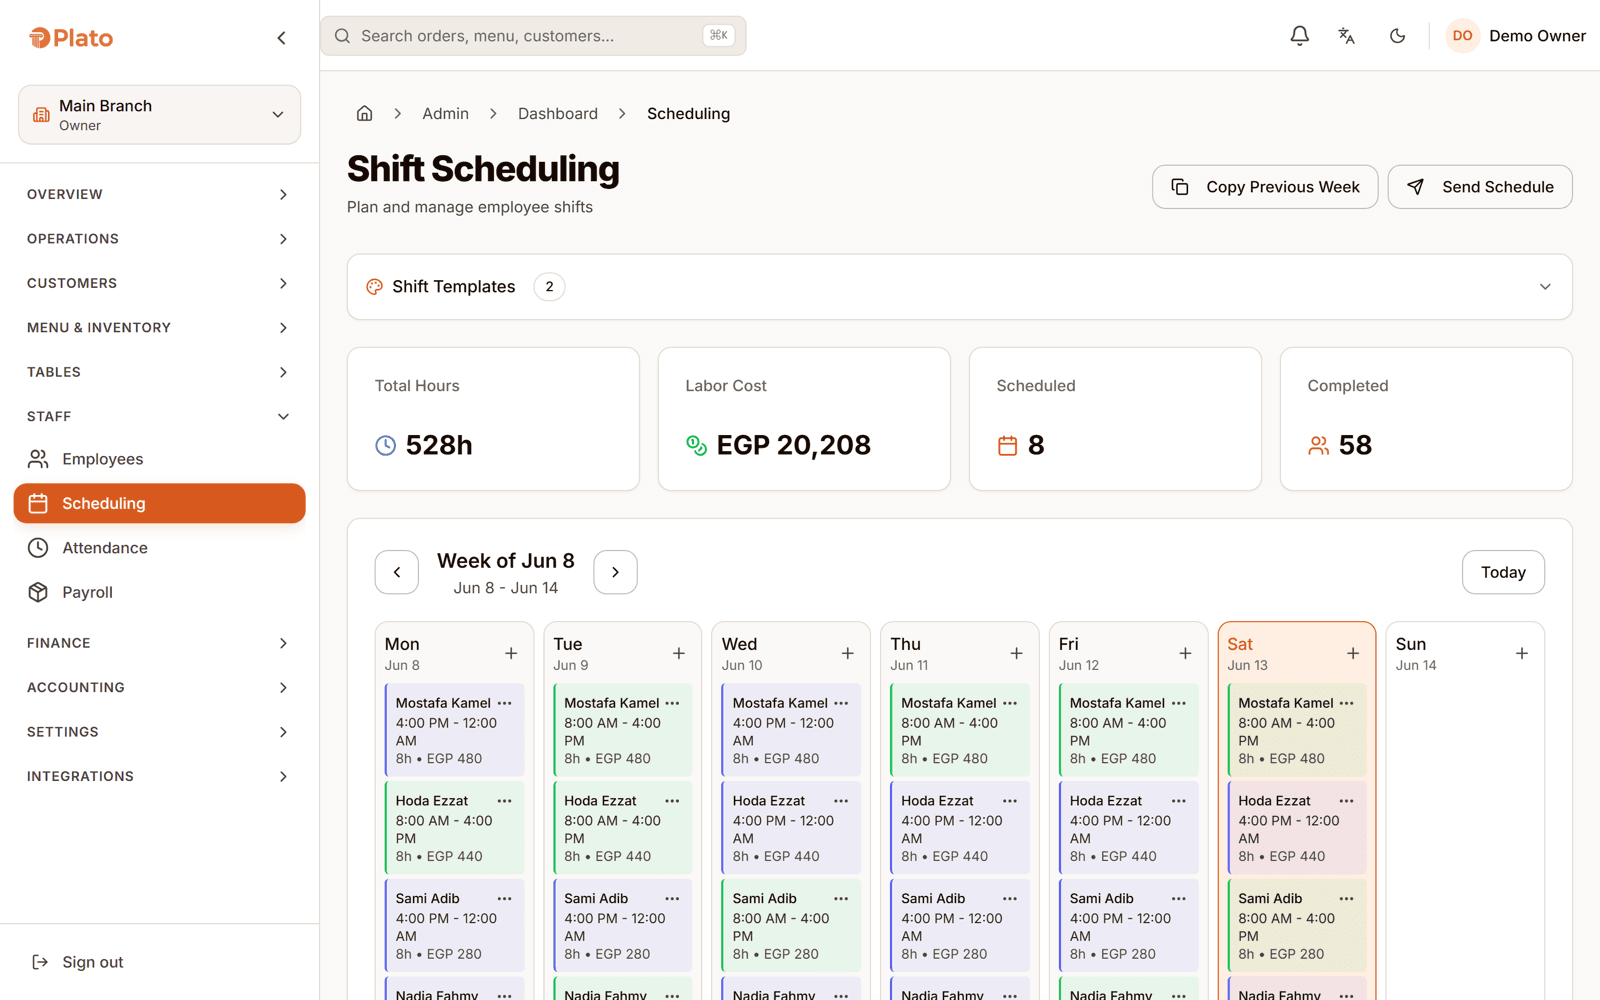Viewport: 1600px width, 1000px height.
Task: Collapse the sidebar with the arrow icon
Action: [x=281, y=38]
